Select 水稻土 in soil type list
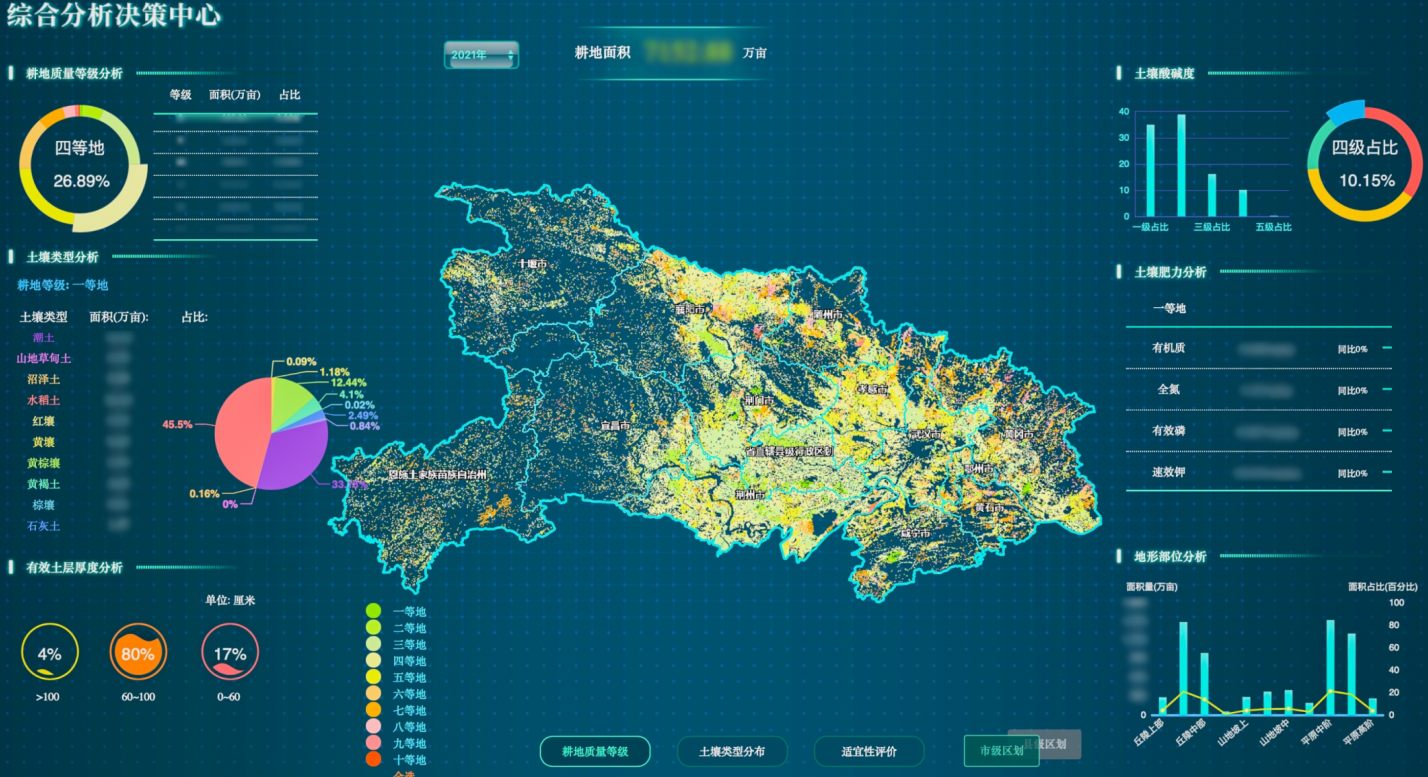1428x777 pixels. 44,400
